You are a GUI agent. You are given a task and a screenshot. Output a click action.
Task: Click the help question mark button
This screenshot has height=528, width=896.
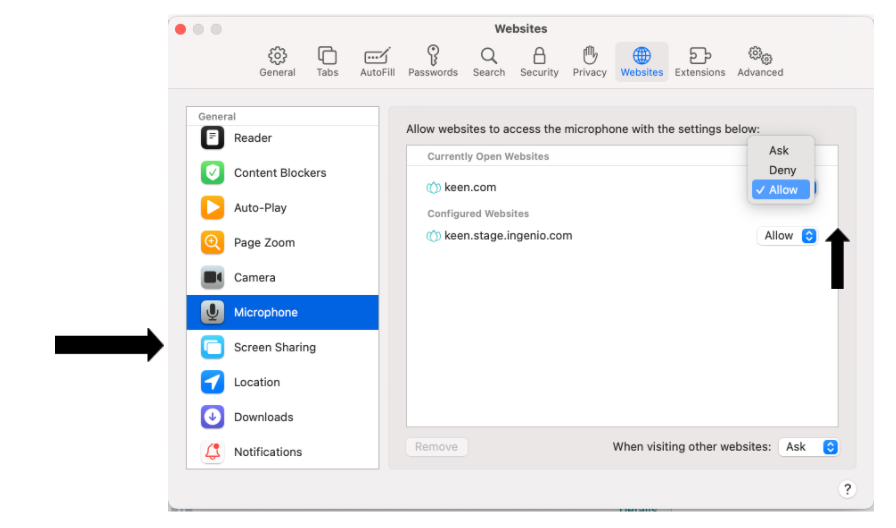pyautogui.click(x=847, y=489)
